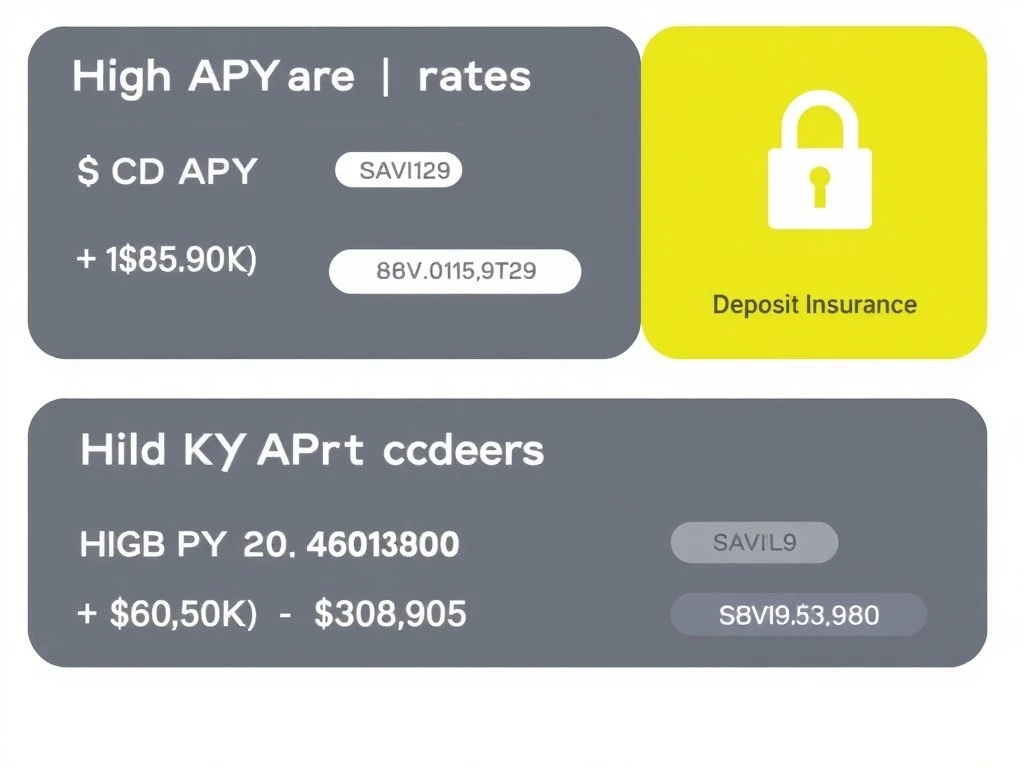Click the 88V.0115,9T29 white pill
This screenshot has height=768, width=1024.
coord(455,271)
